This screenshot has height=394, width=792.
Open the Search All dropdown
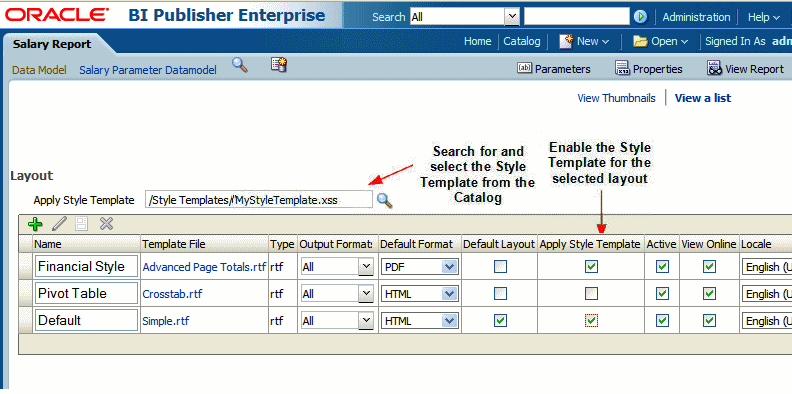pyautogui.click(x=512, y=17)
